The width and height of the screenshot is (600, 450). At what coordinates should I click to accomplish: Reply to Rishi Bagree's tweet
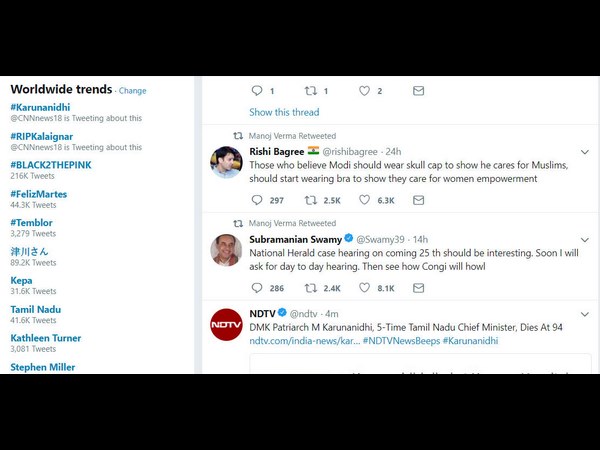[257, 200]
